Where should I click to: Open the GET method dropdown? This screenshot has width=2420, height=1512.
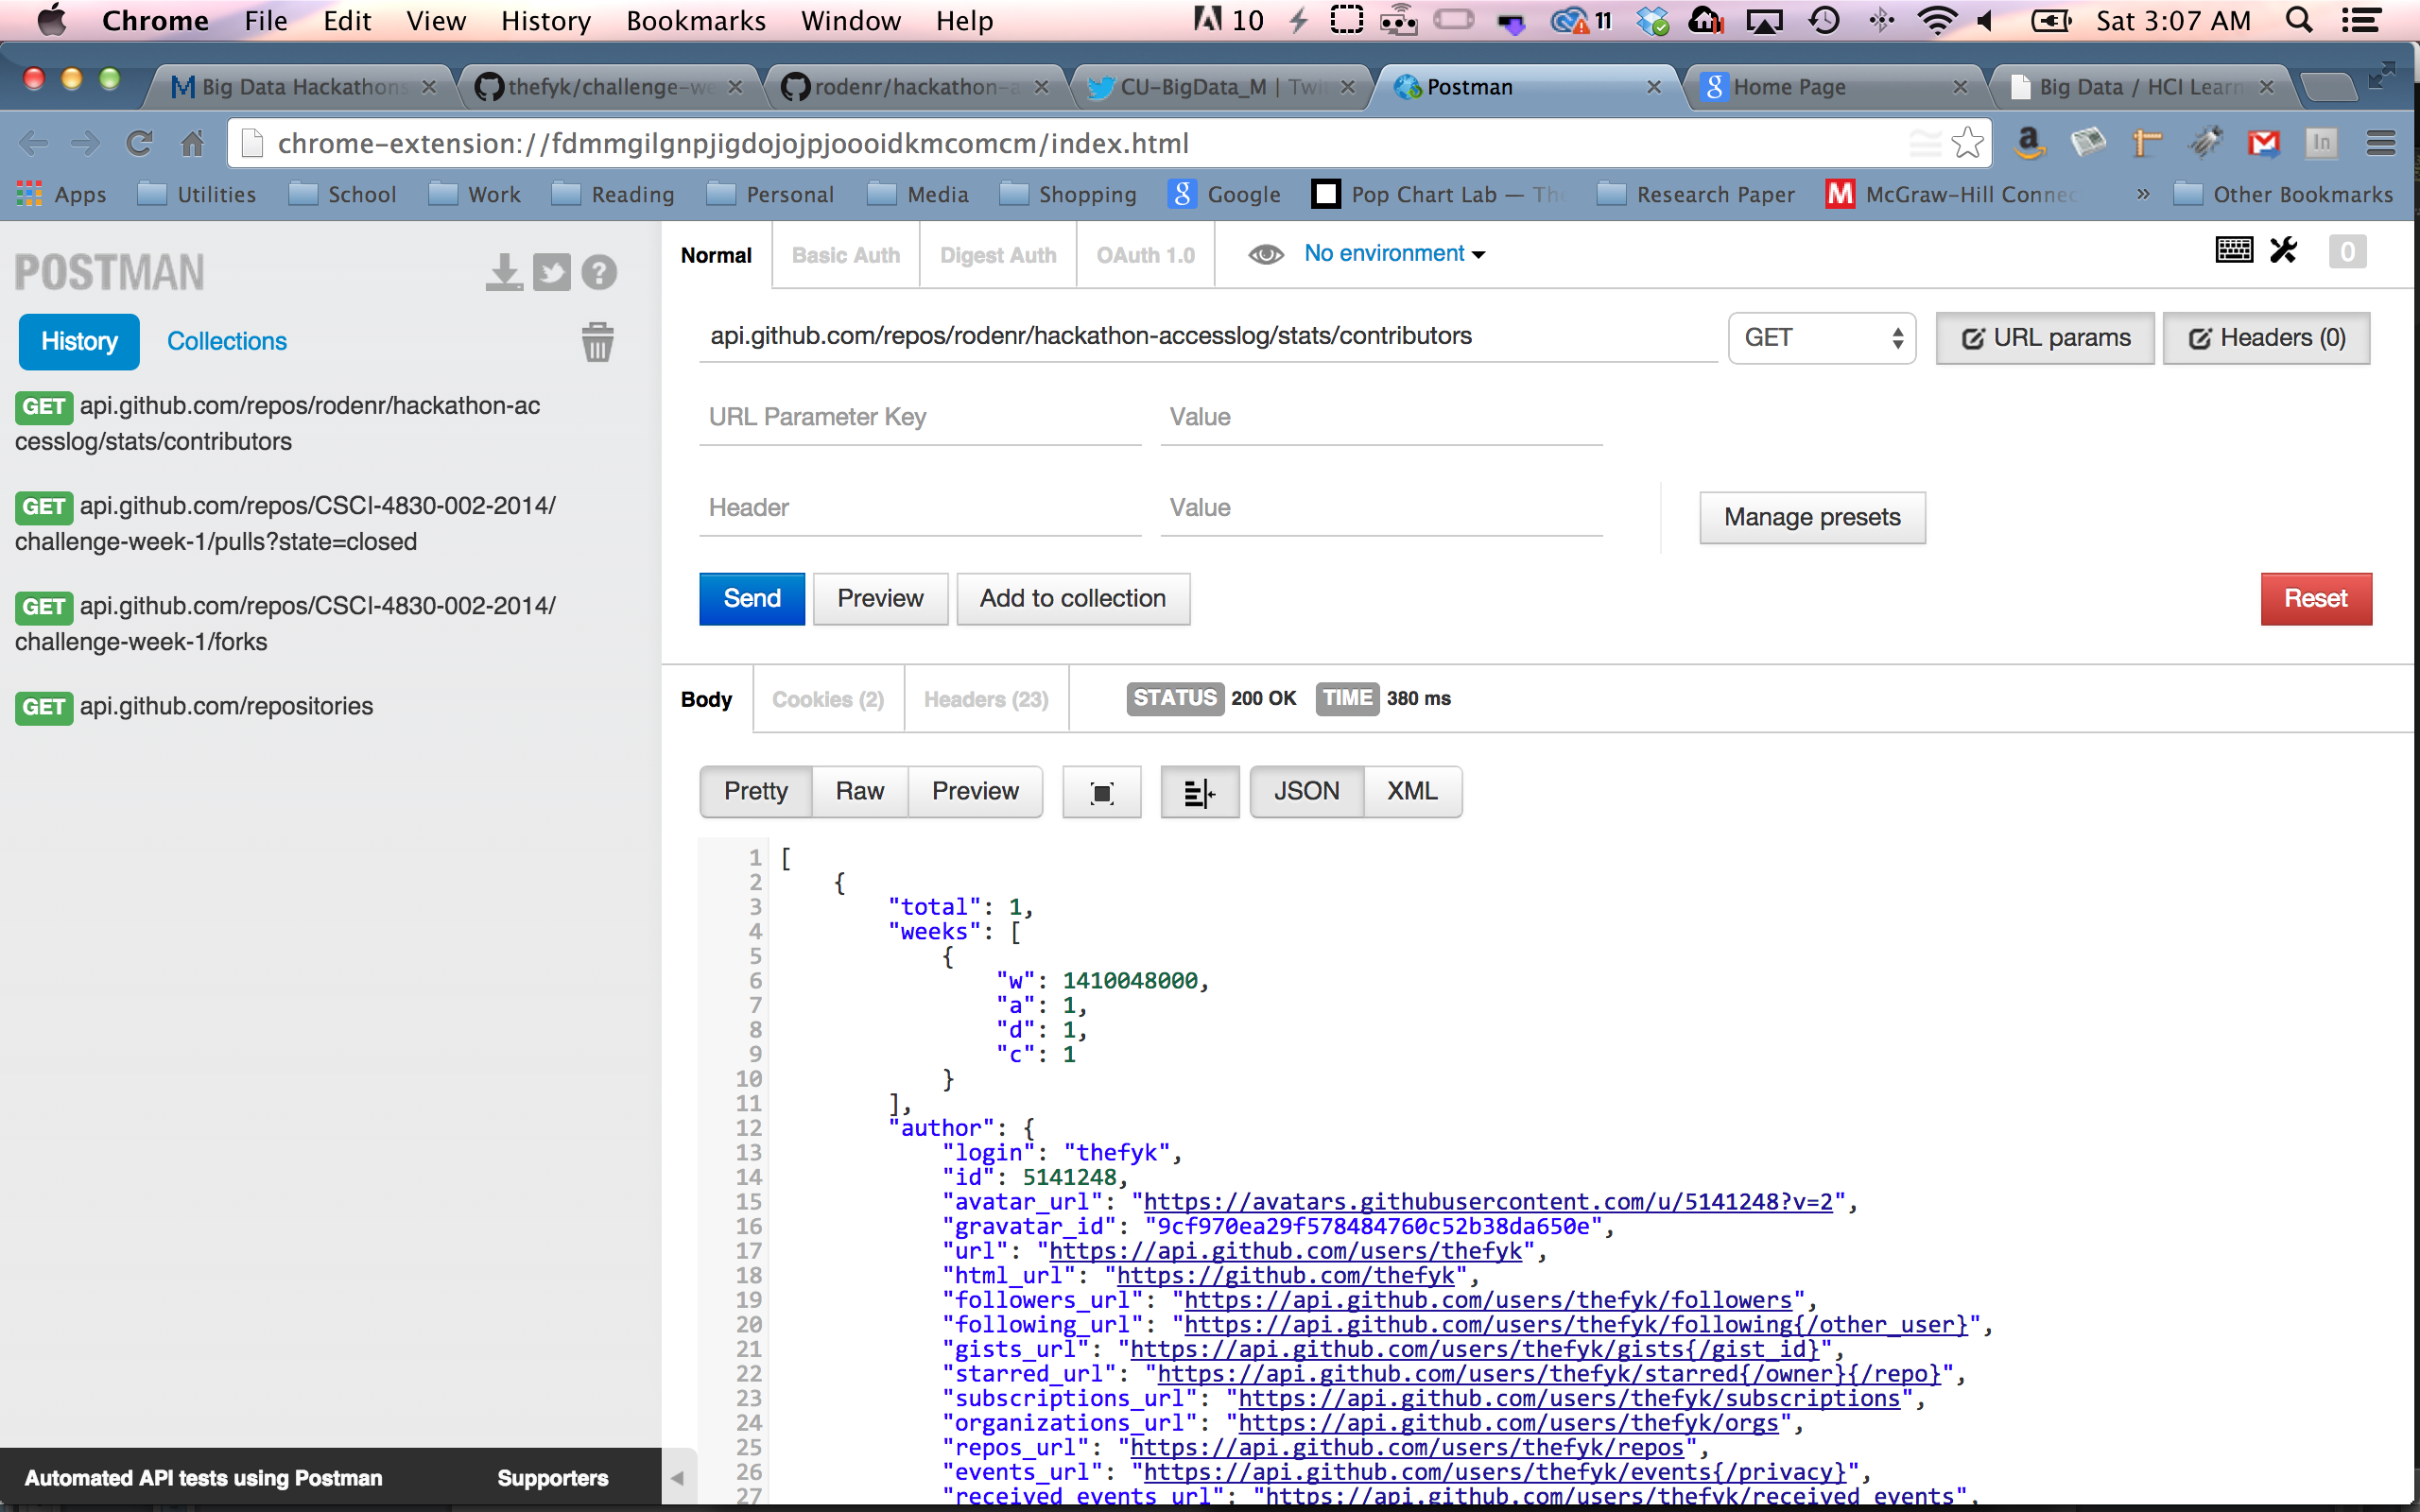pyautogui.click(x=1821, y=338)
